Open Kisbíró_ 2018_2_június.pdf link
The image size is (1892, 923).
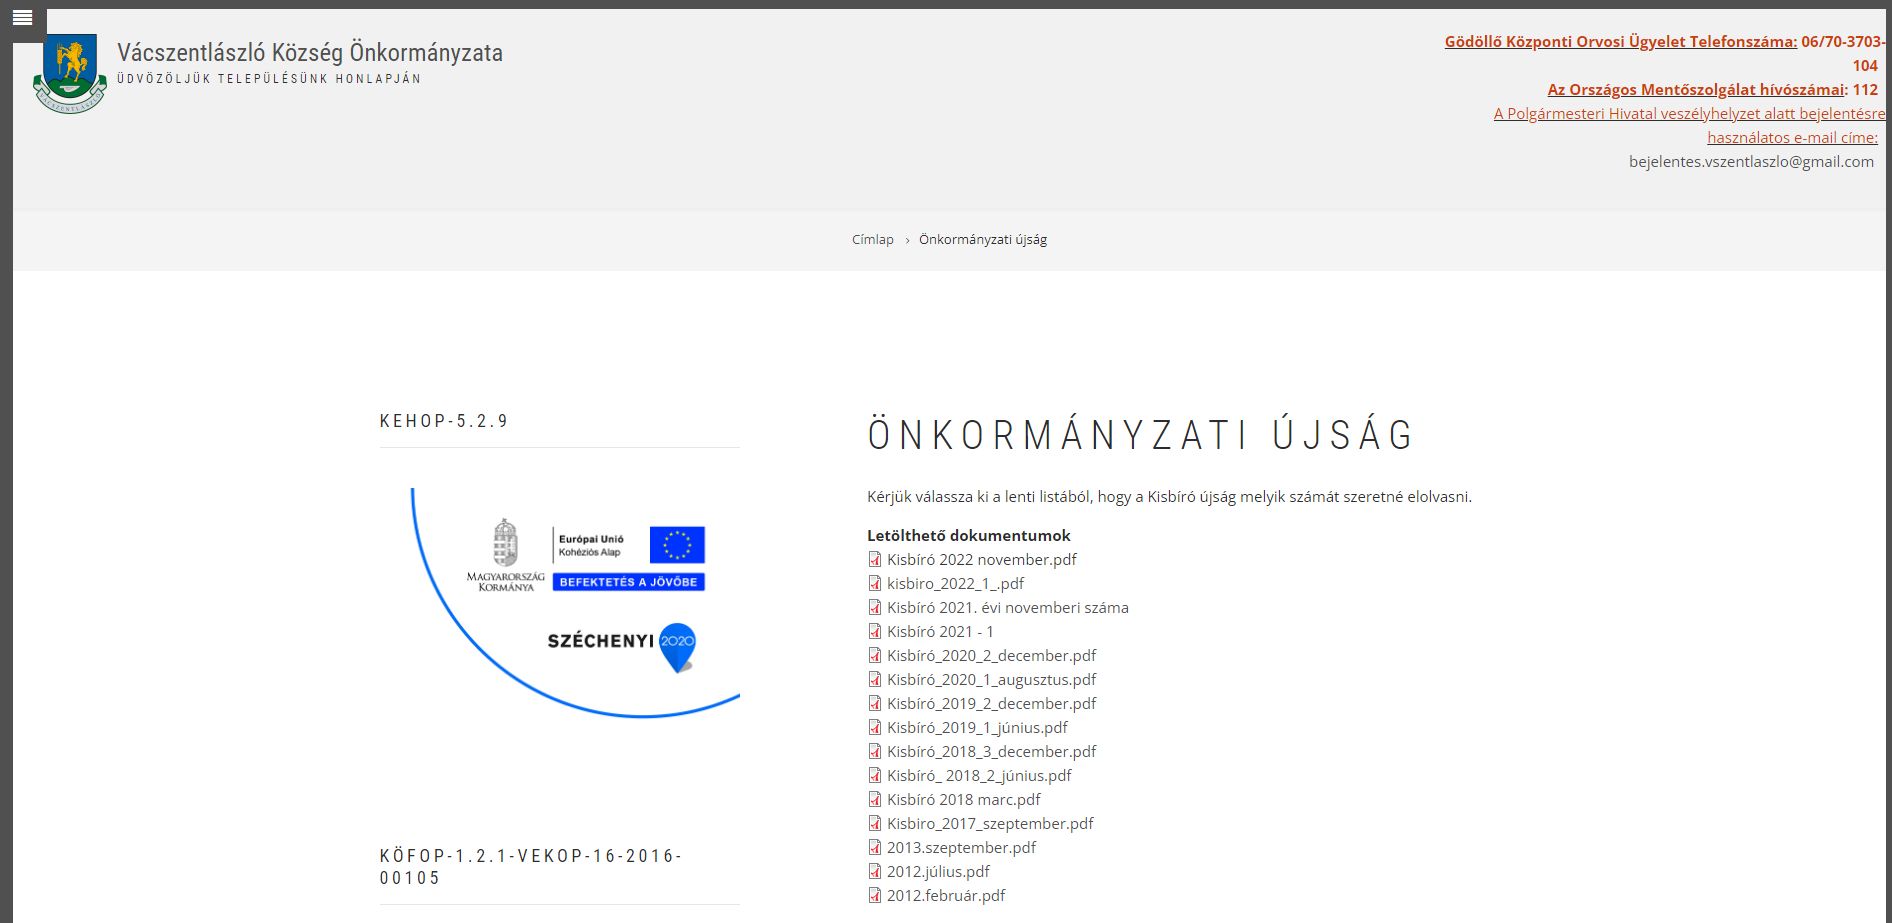979,775
